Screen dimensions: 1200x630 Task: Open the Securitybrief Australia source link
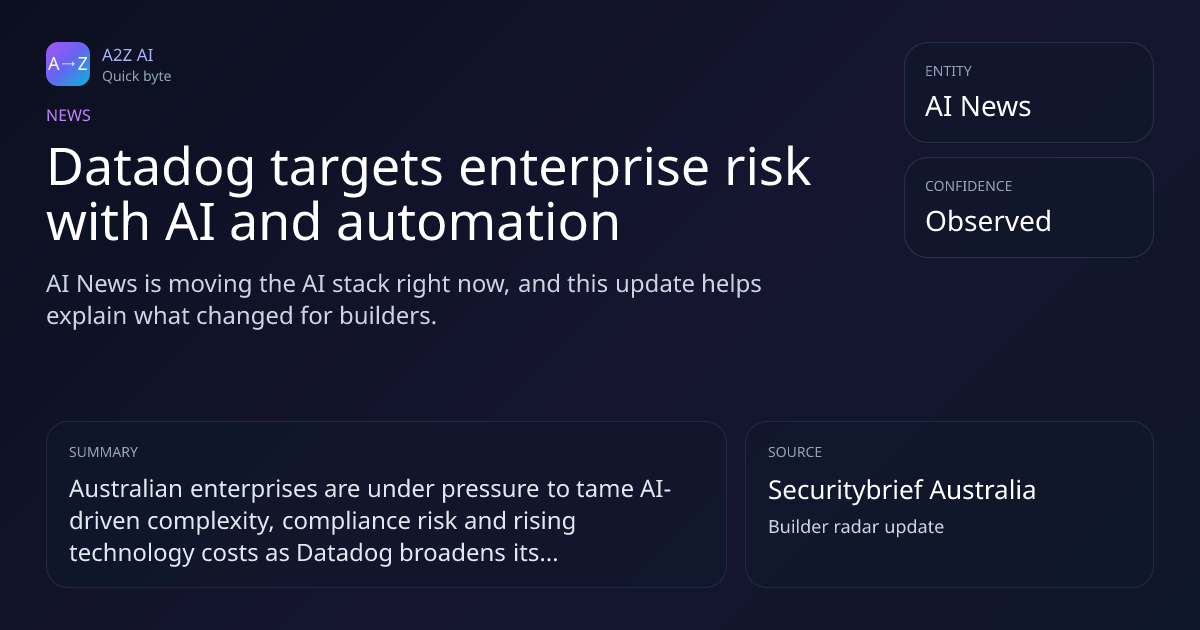point(902,490)
